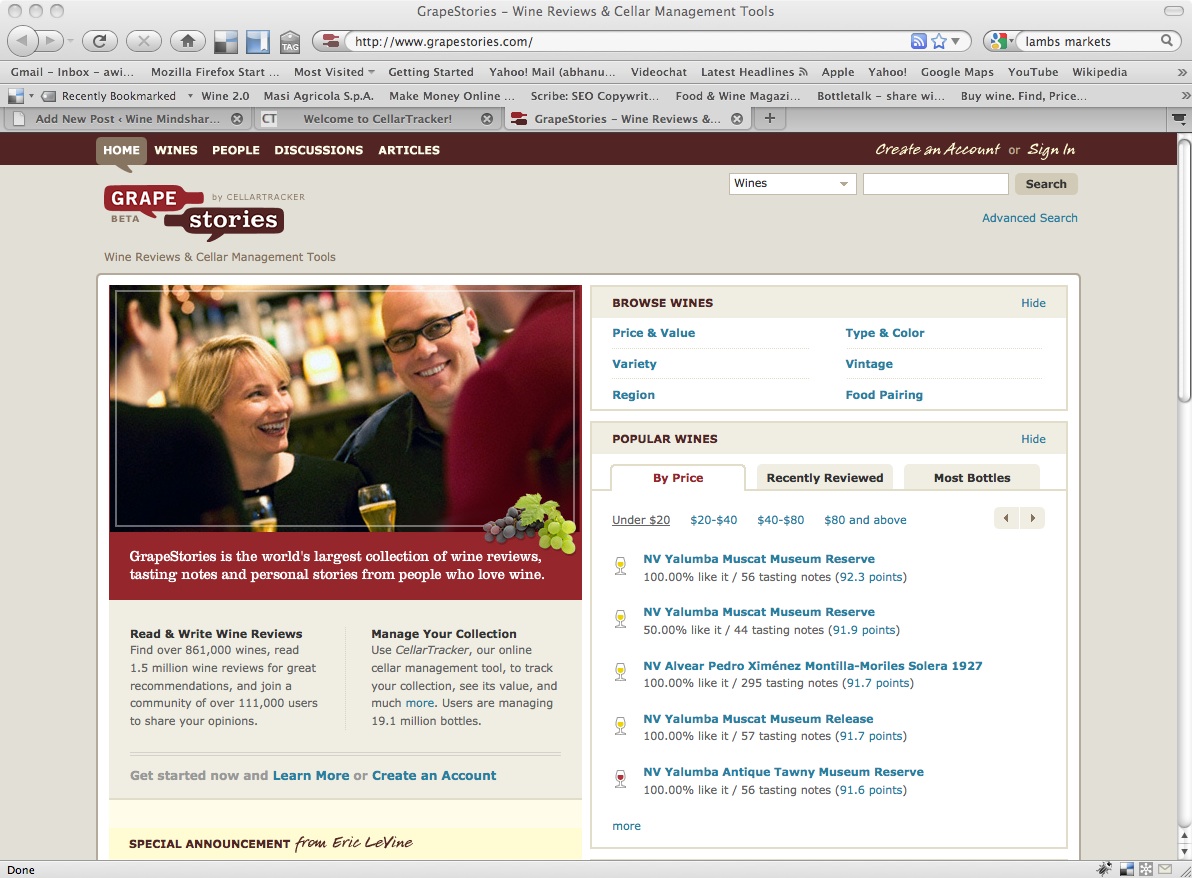
Task: Click the hero photo of smiling people
Action: (x=345, y=407)
